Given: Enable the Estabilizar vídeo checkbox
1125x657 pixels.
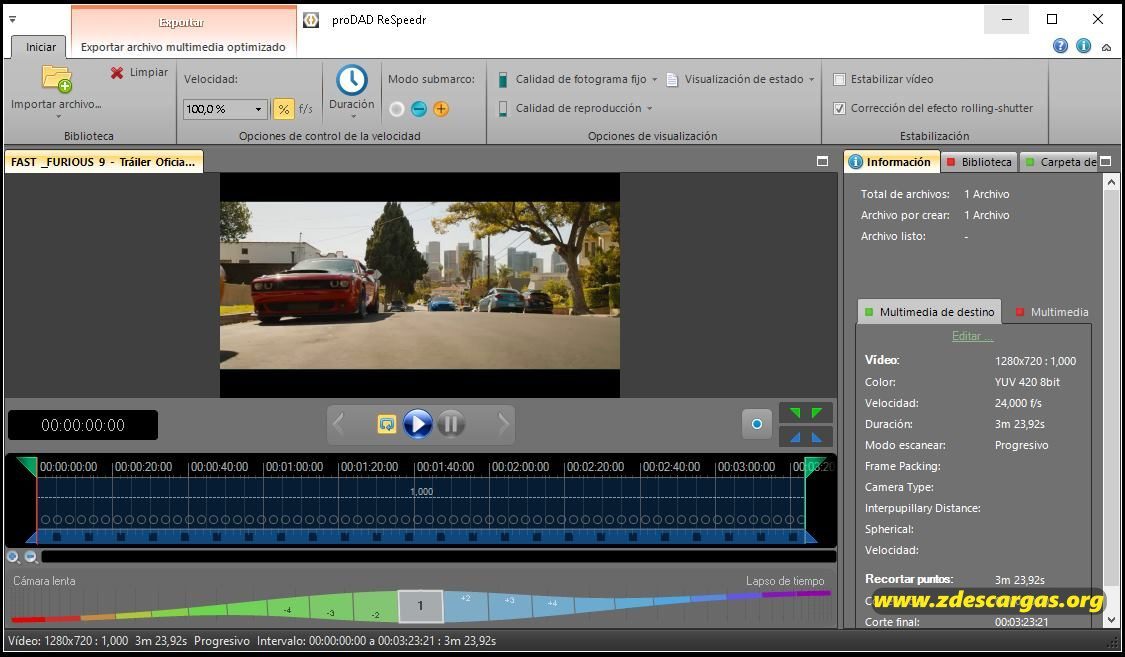Looking at the screenshot, I should point(839,80).
